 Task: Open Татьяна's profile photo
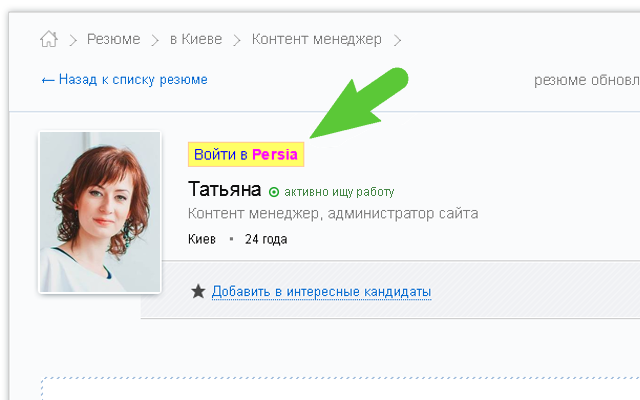(99, 212)
